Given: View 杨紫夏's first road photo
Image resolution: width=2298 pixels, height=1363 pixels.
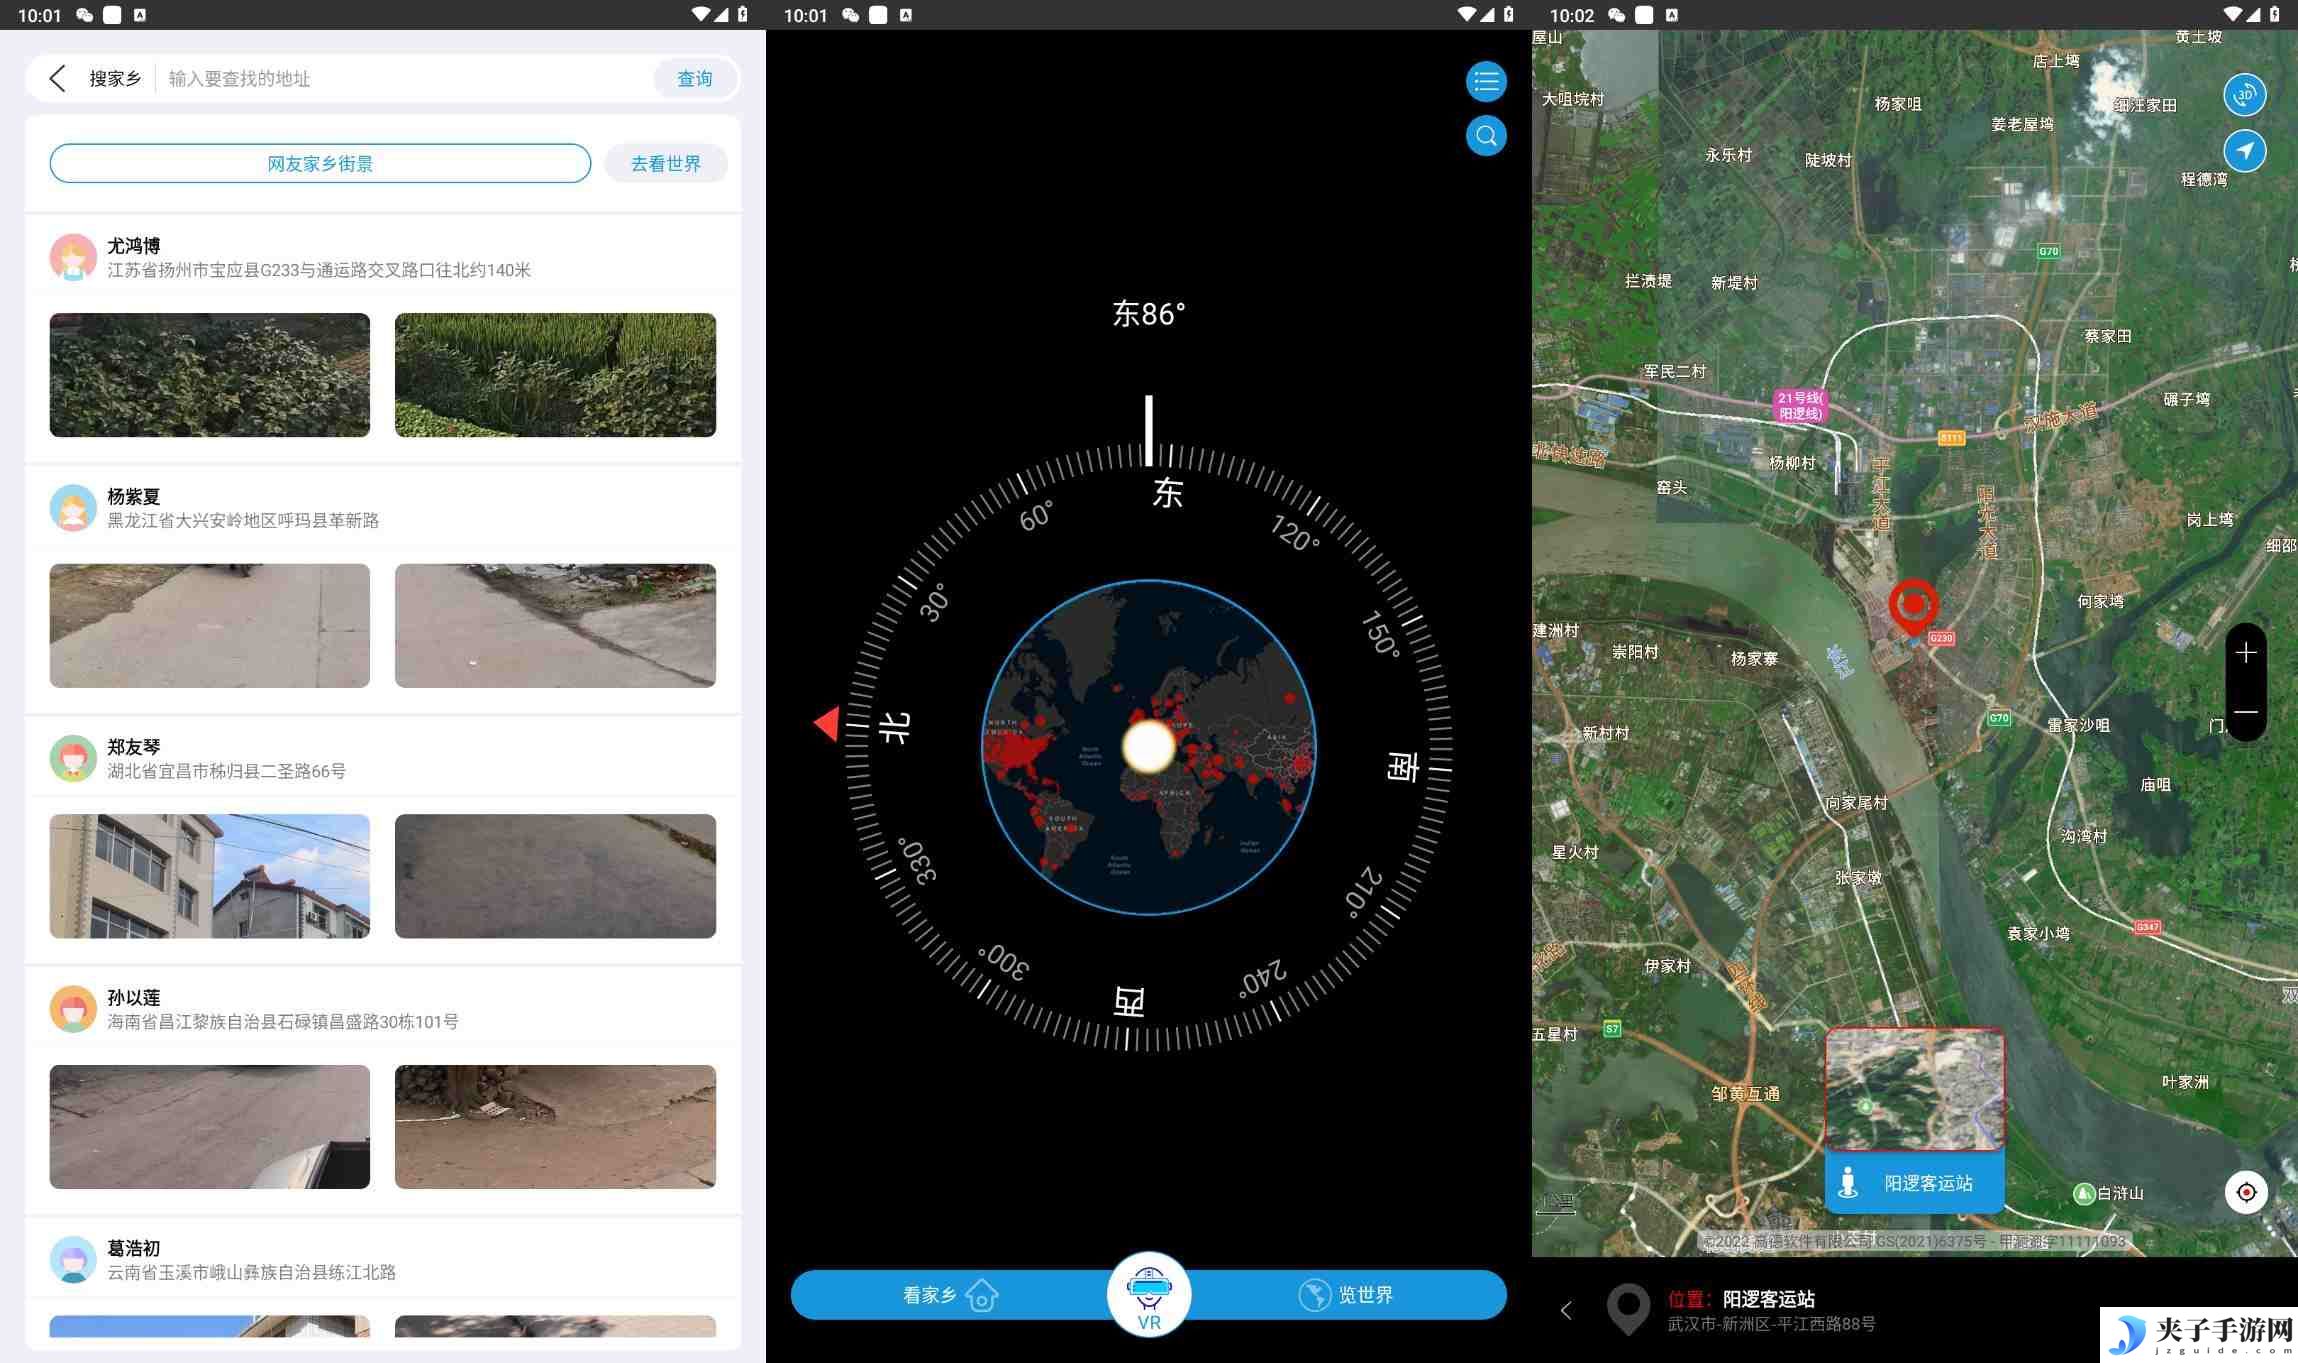Looking at the screenshot, I should click(x=210, y=625).
